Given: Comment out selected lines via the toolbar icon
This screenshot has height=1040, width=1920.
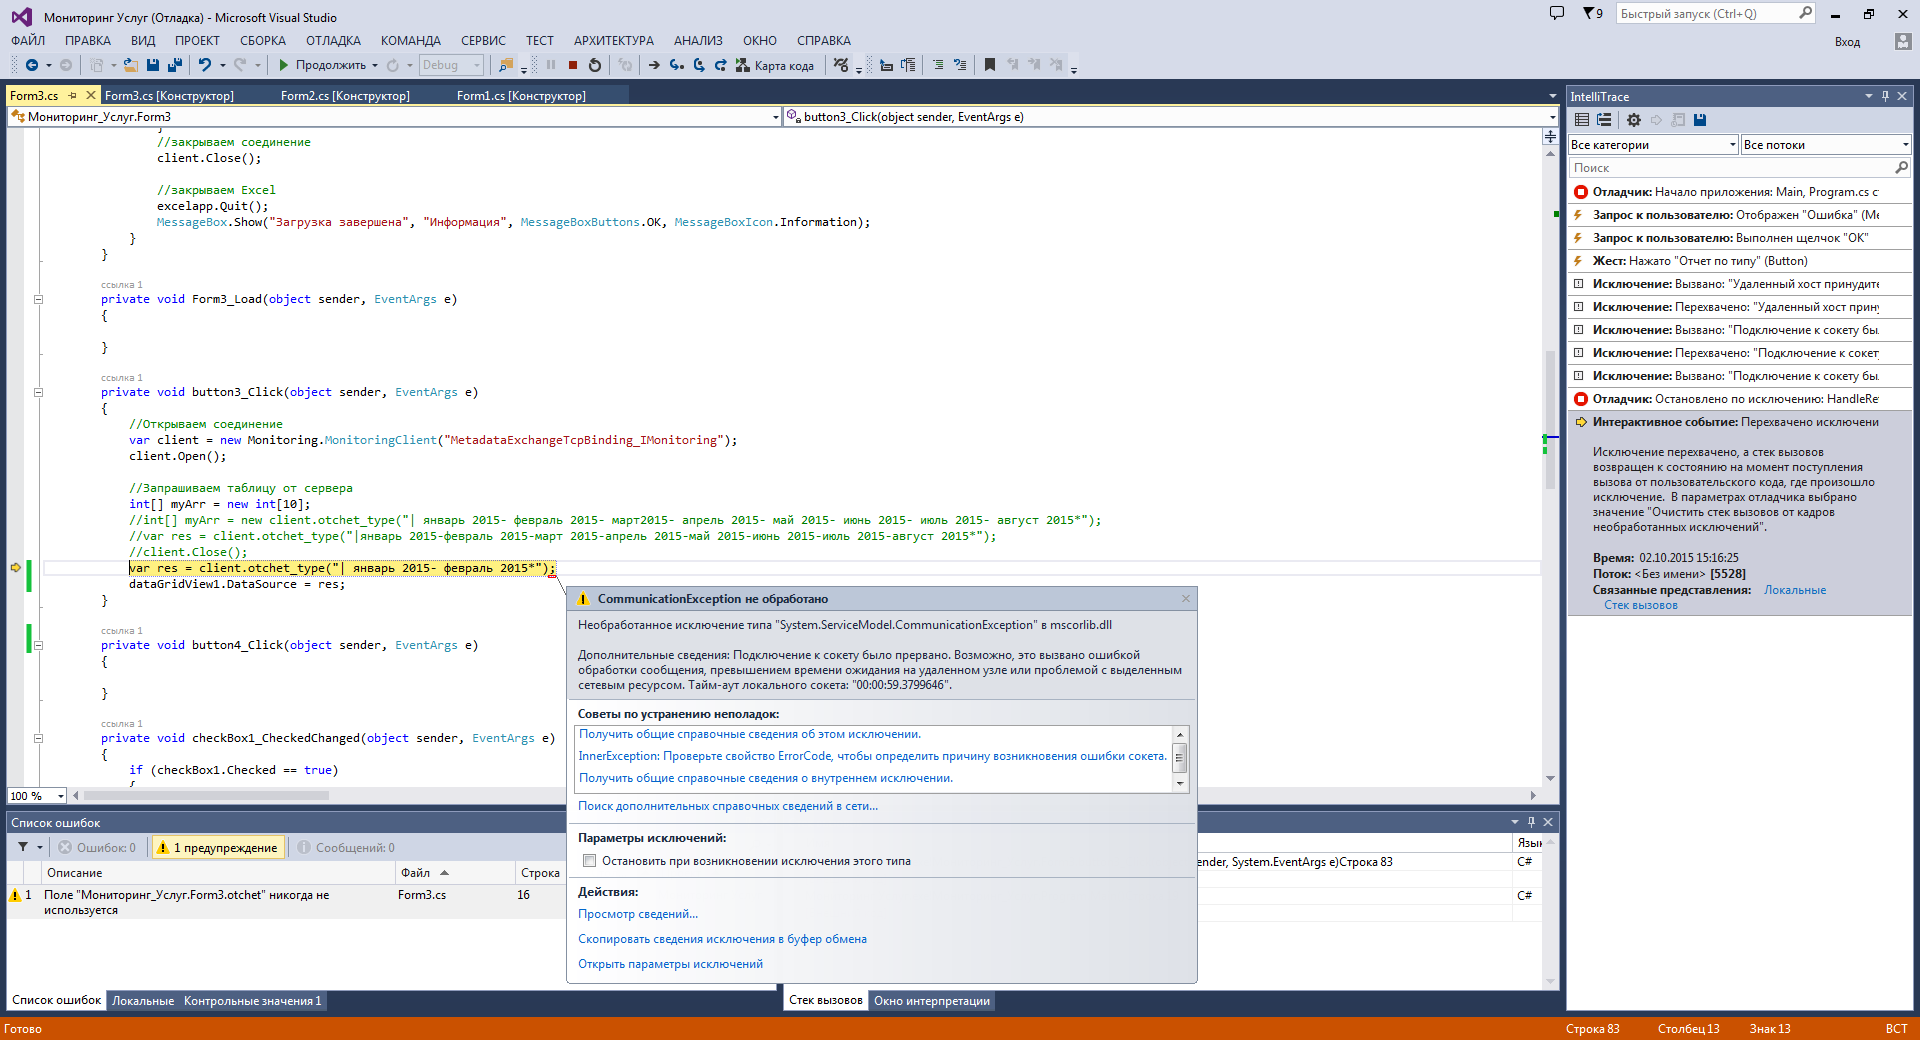Looking at the screenshot, I should (938, 65).
